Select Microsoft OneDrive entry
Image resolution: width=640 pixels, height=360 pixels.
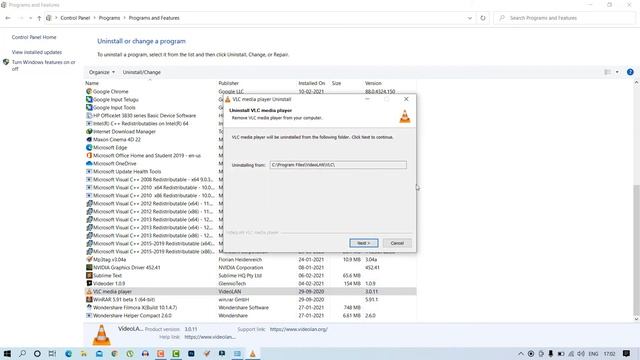point(114,164)
